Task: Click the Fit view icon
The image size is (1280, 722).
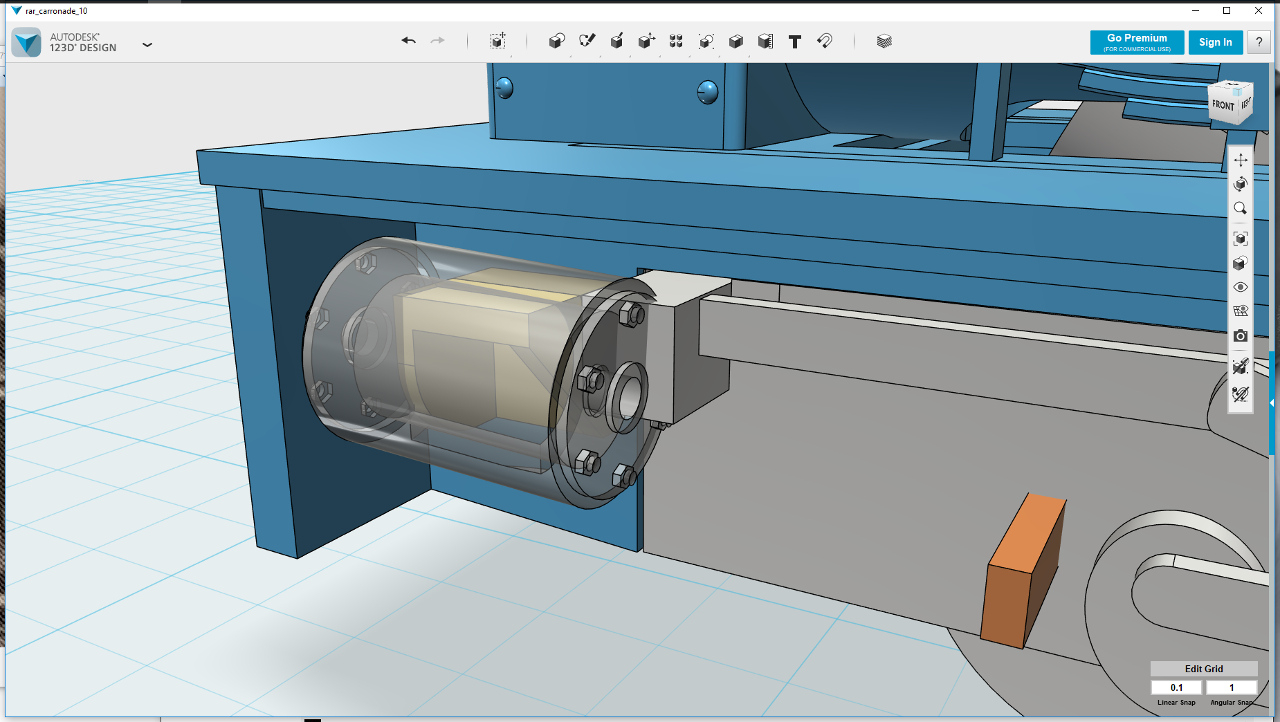Action: (1241, 239)
